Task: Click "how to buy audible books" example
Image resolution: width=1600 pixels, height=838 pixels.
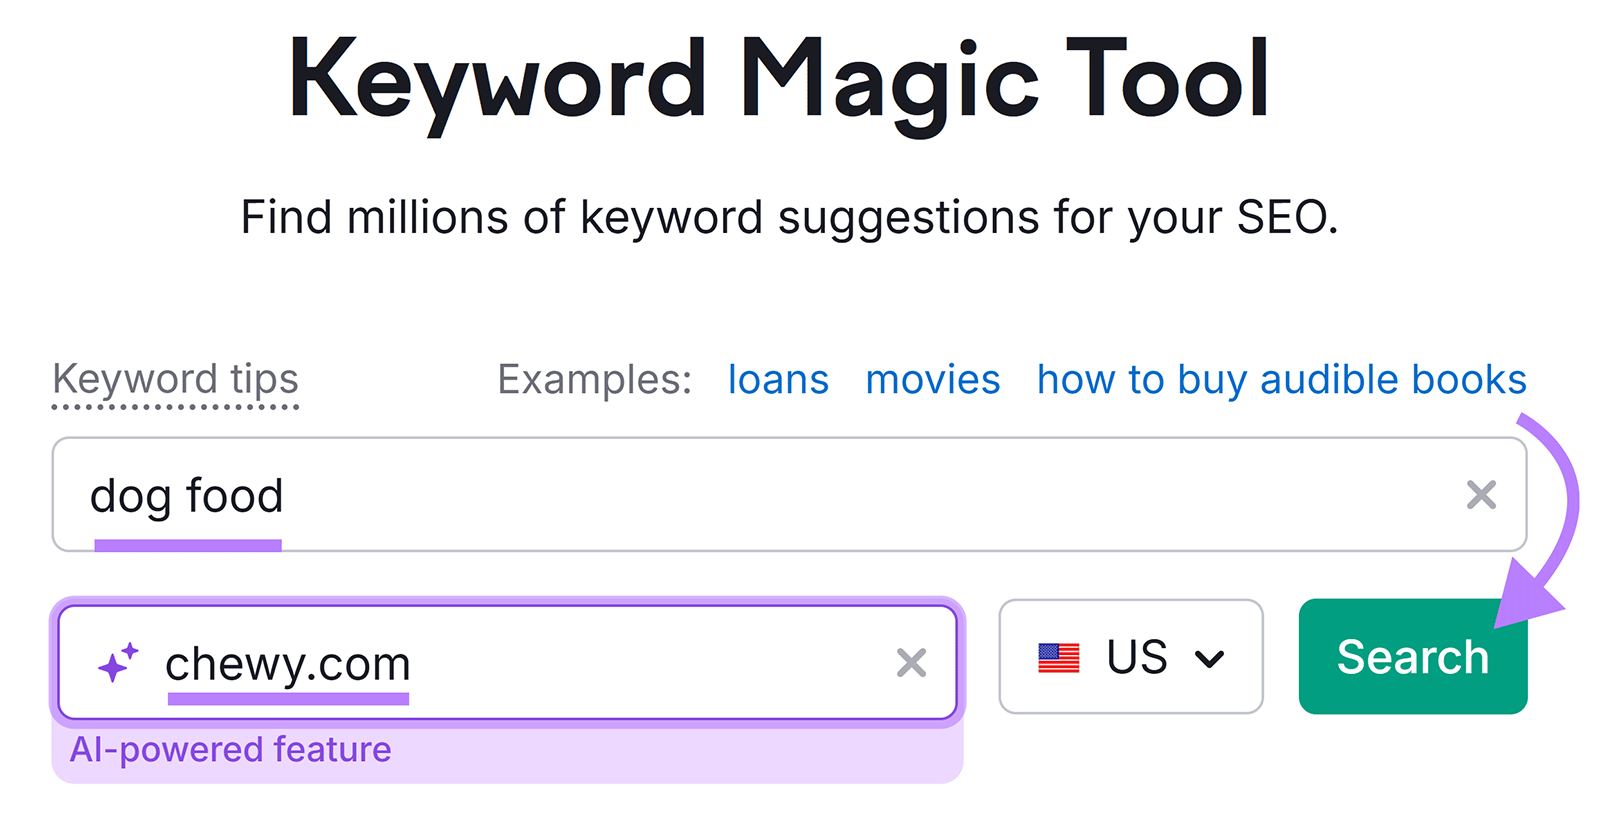Action: [x=1281, y=379]
